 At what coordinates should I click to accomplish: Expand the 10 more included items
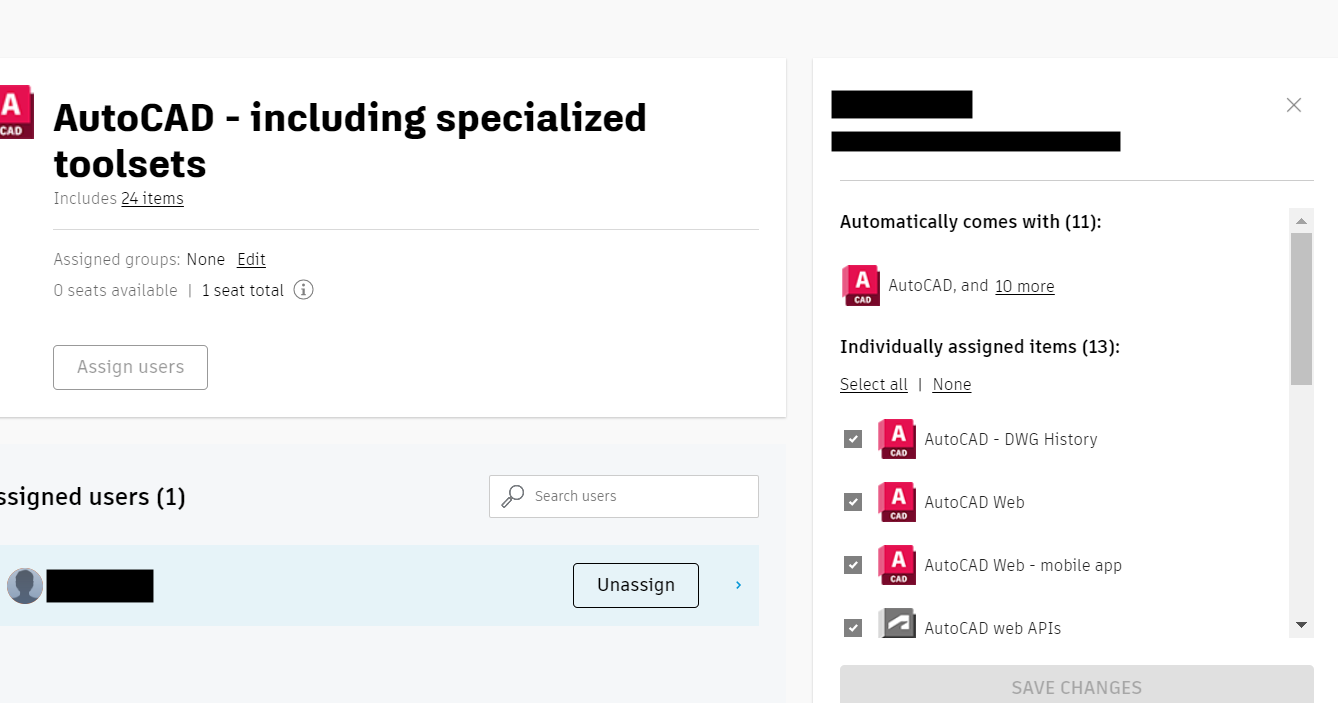1024,286
